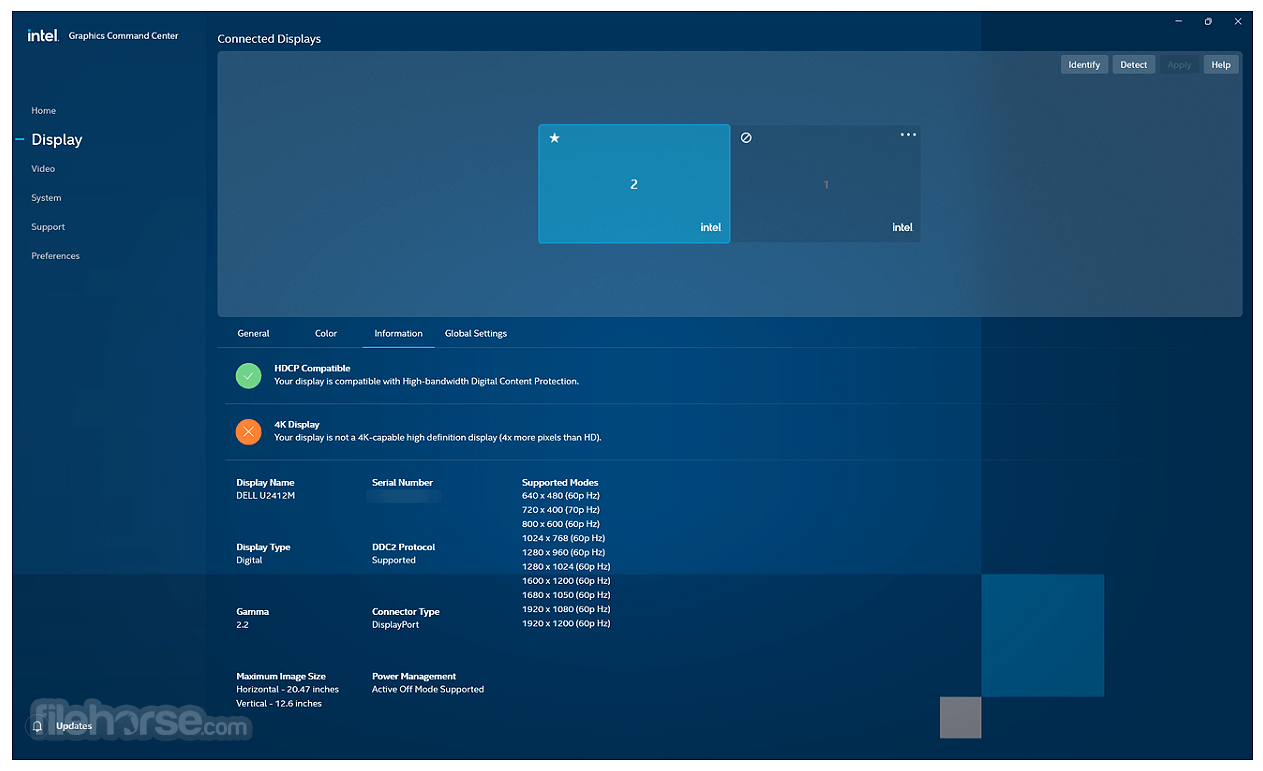This screenshot has height=771, width=1263.
Task: Open the Support section
Action: coord(48,227)
